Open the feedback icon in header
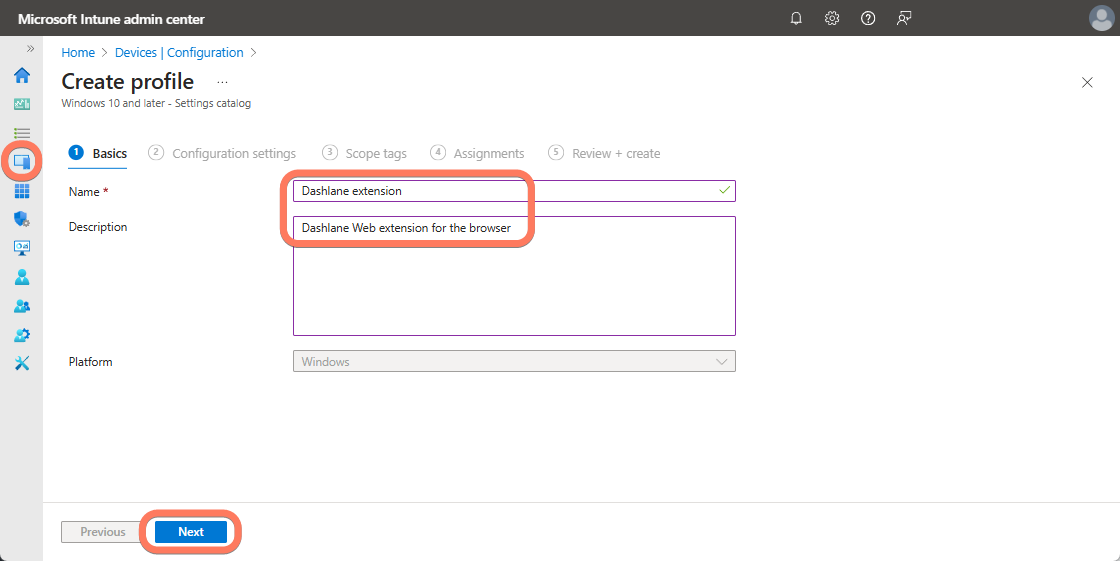 pyautogui.click(x=904, y=18)
